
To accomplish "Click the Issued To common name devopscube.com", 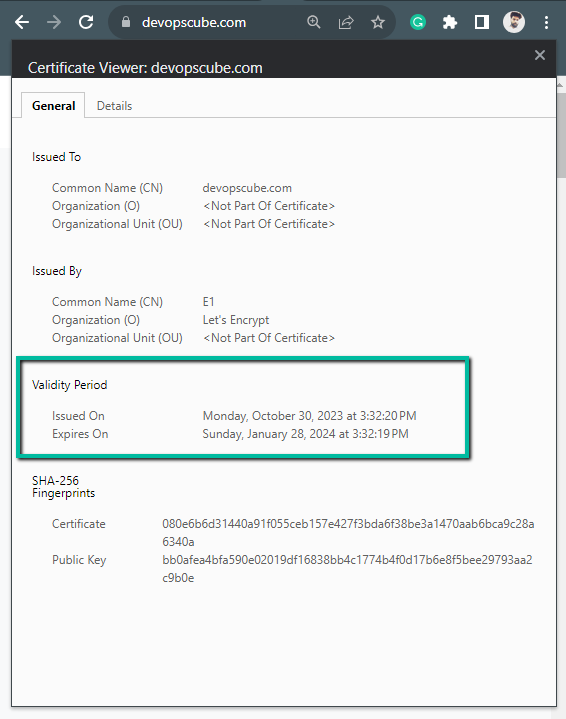I will (247, 188).
